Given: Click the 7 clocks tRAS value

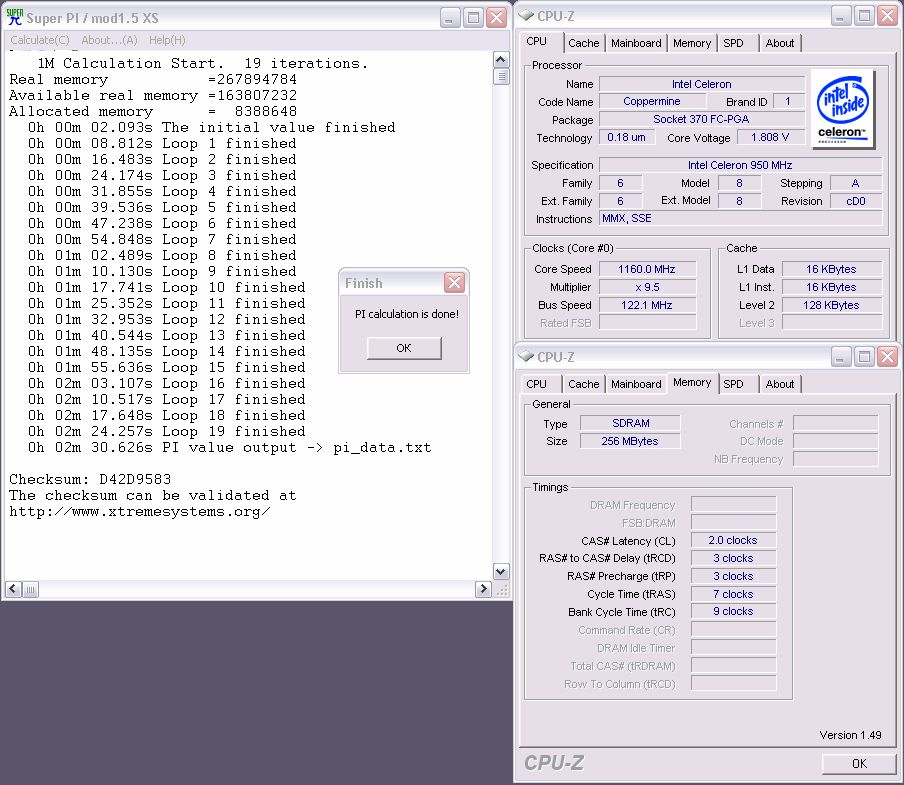Looking at the screenshot, I should 733,594.
